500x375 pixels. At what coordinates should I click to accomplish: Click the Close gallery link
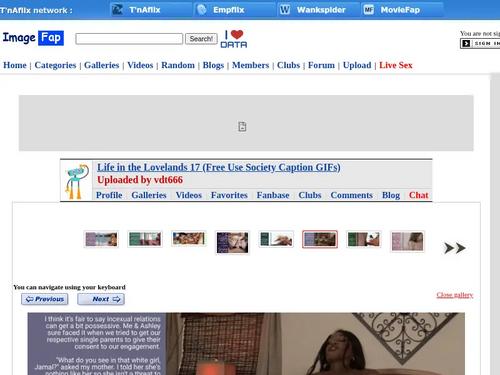(x=455, y=295)
